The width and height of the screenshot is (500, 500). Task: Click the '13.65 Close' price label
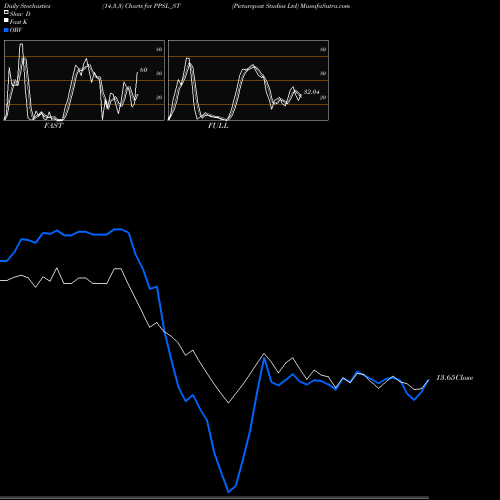[x=455, y=378]
